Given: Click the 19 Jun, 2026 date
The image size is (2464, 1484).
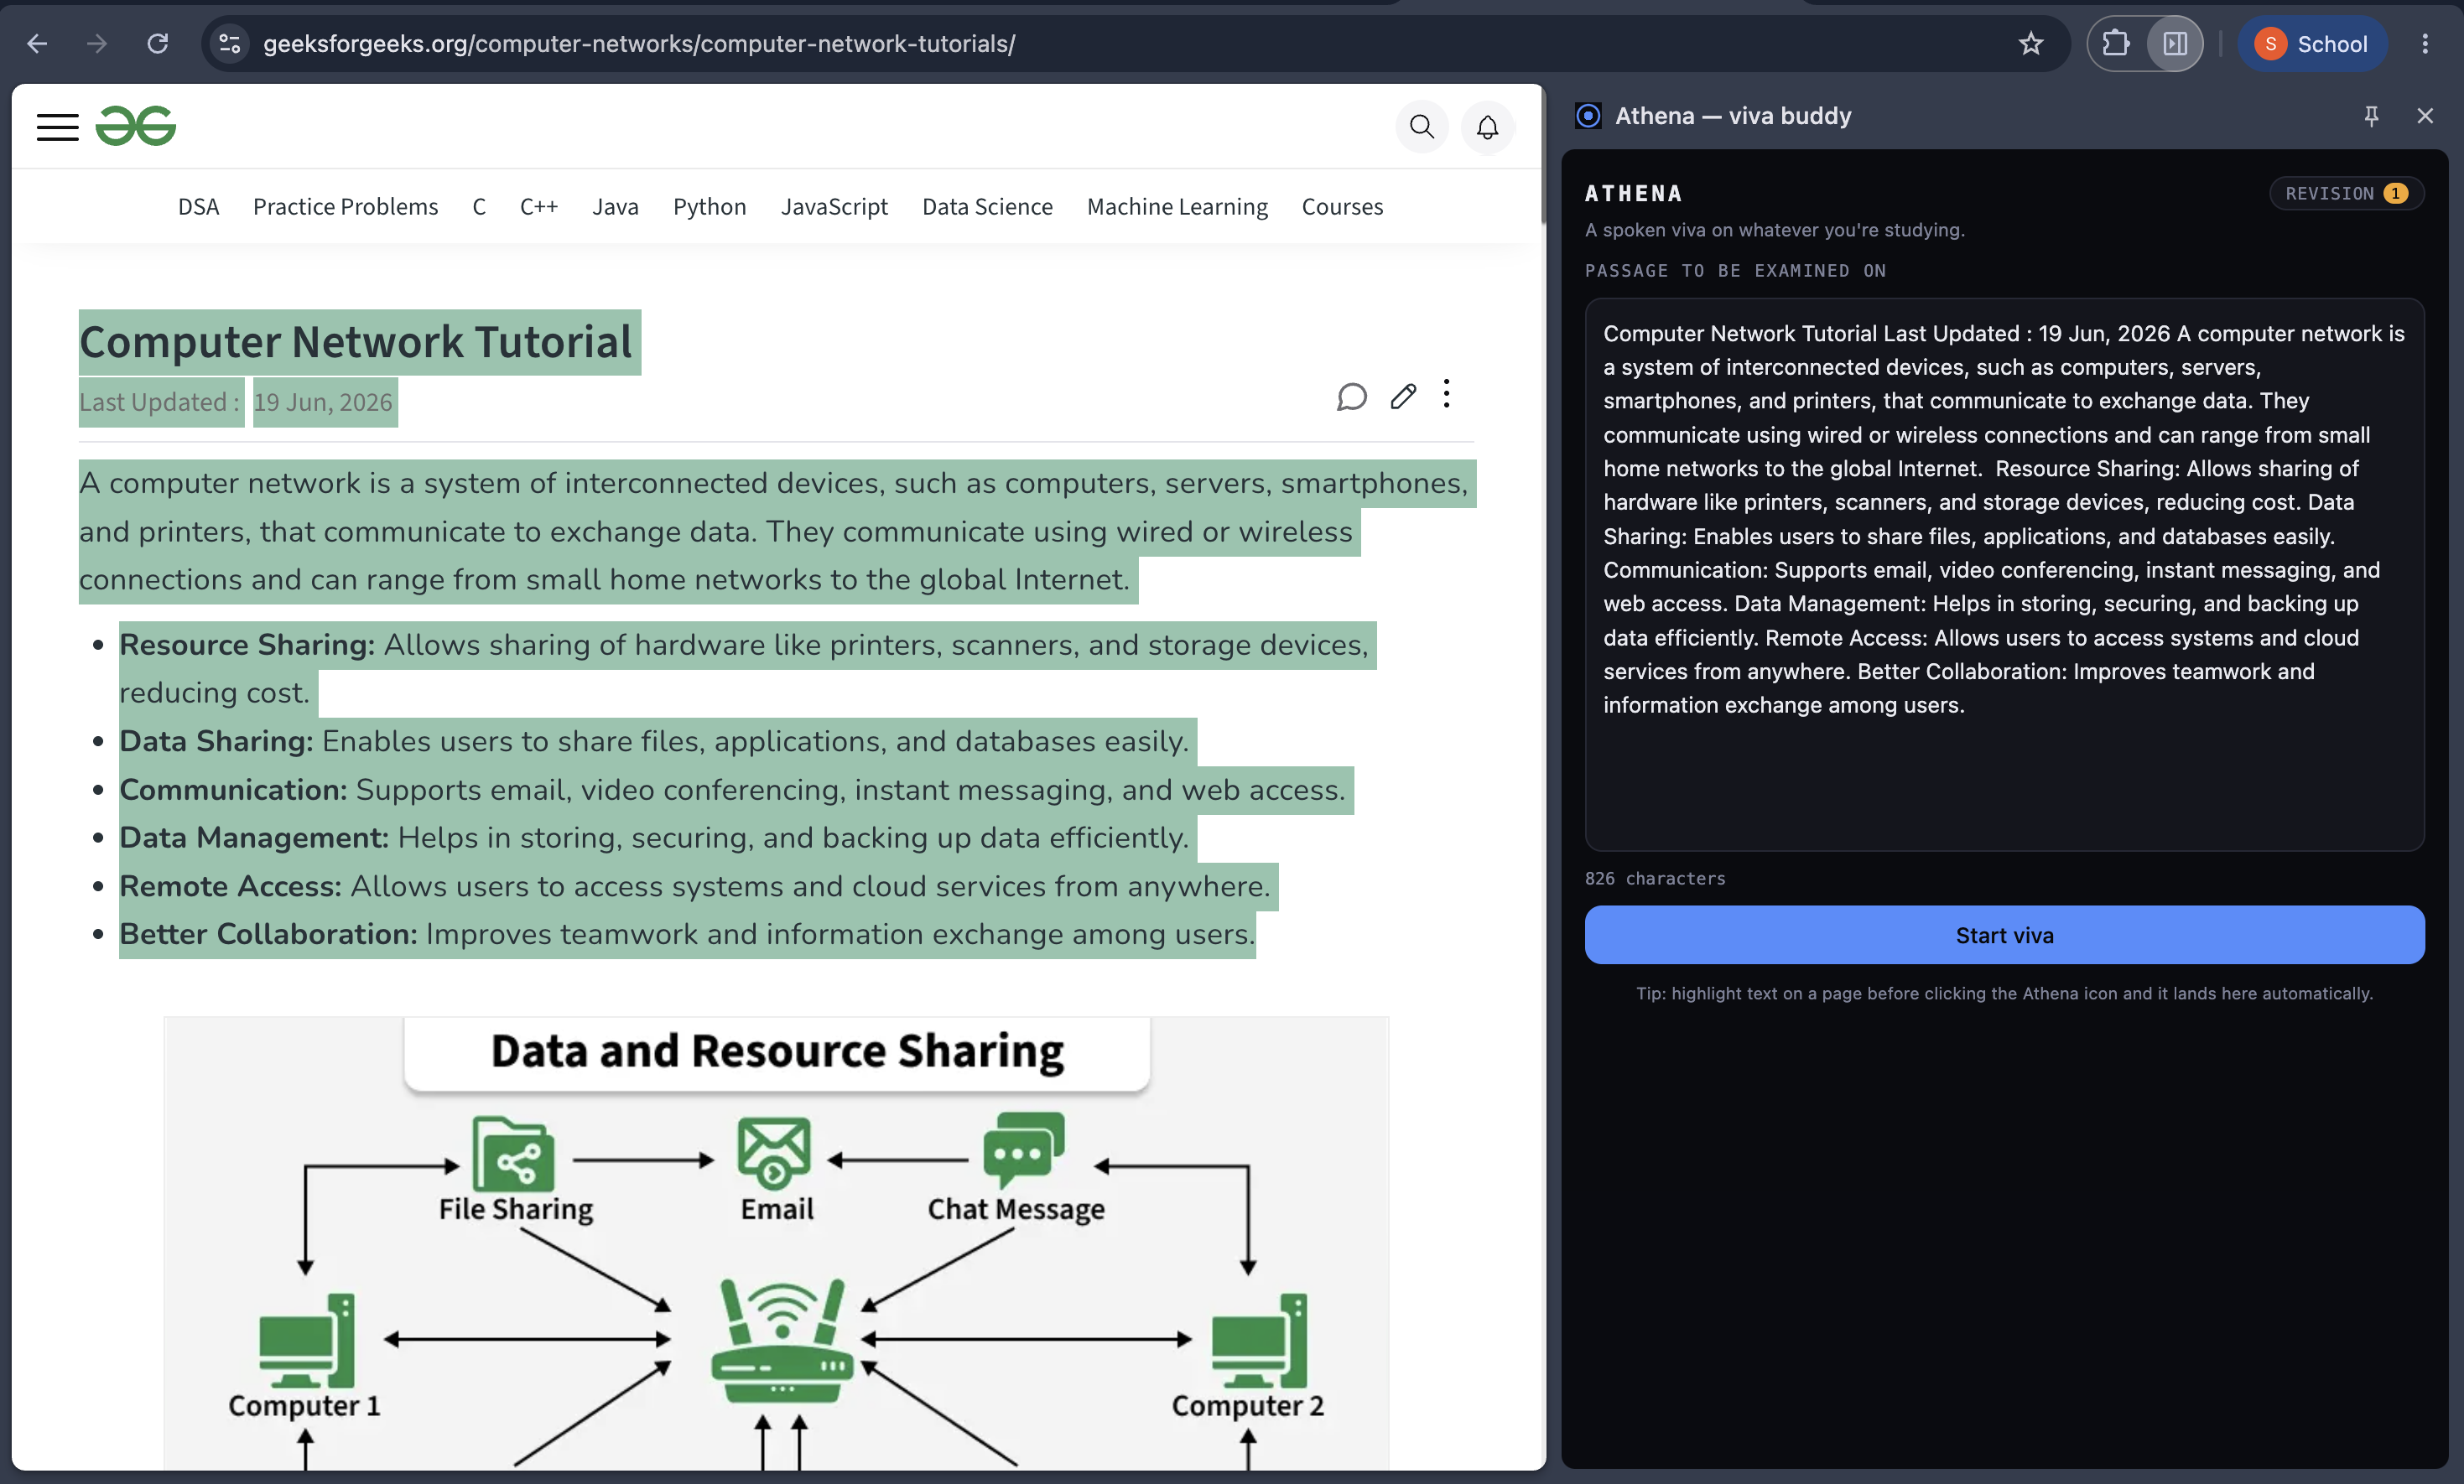Looking at the screenshot, I should tap(323, 402).
